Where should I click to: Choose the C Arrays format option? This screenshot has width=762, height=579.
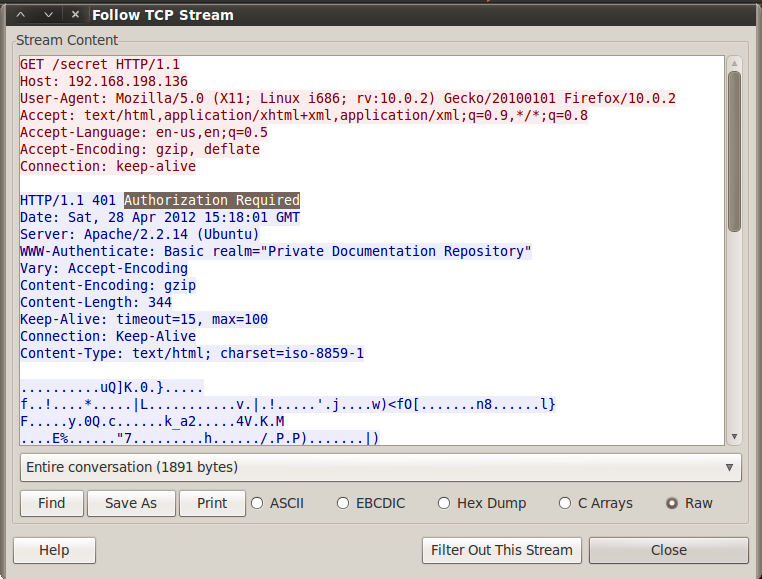click(x=566, y=503)
